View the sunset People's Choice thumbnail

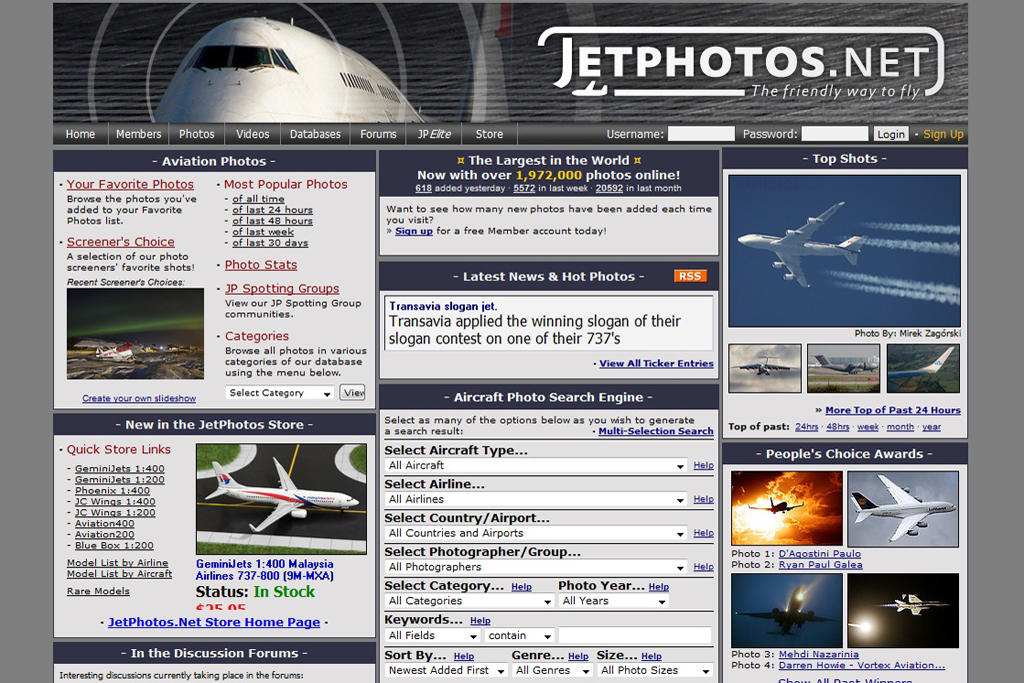click(x=787, y=508)
